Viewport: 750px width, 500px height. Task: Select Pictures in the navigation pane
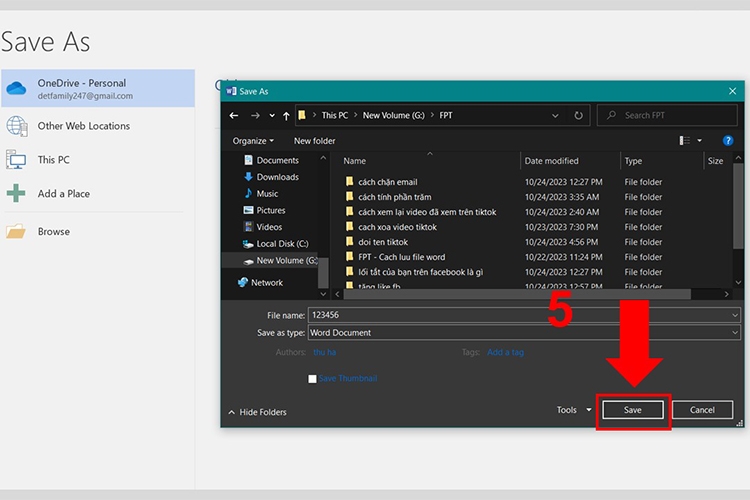point(271,211)
